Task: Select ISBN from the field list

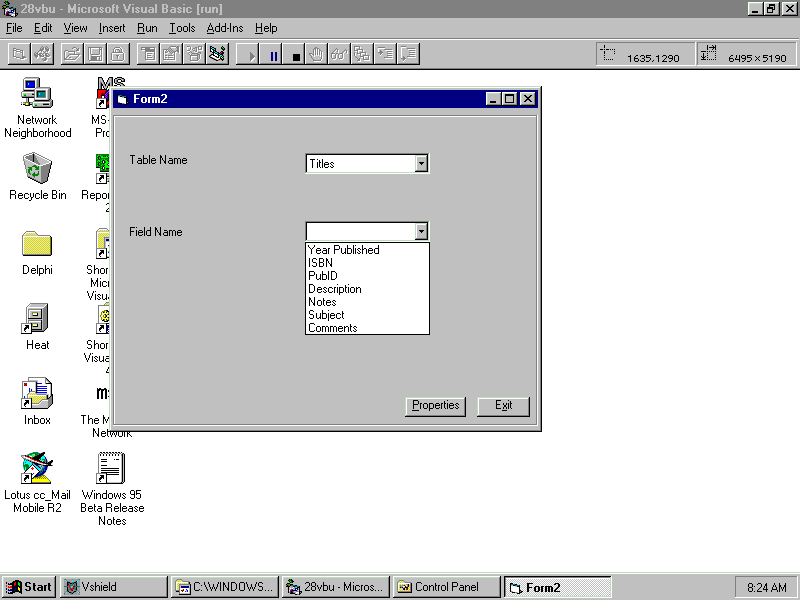Action: [320, 263]
